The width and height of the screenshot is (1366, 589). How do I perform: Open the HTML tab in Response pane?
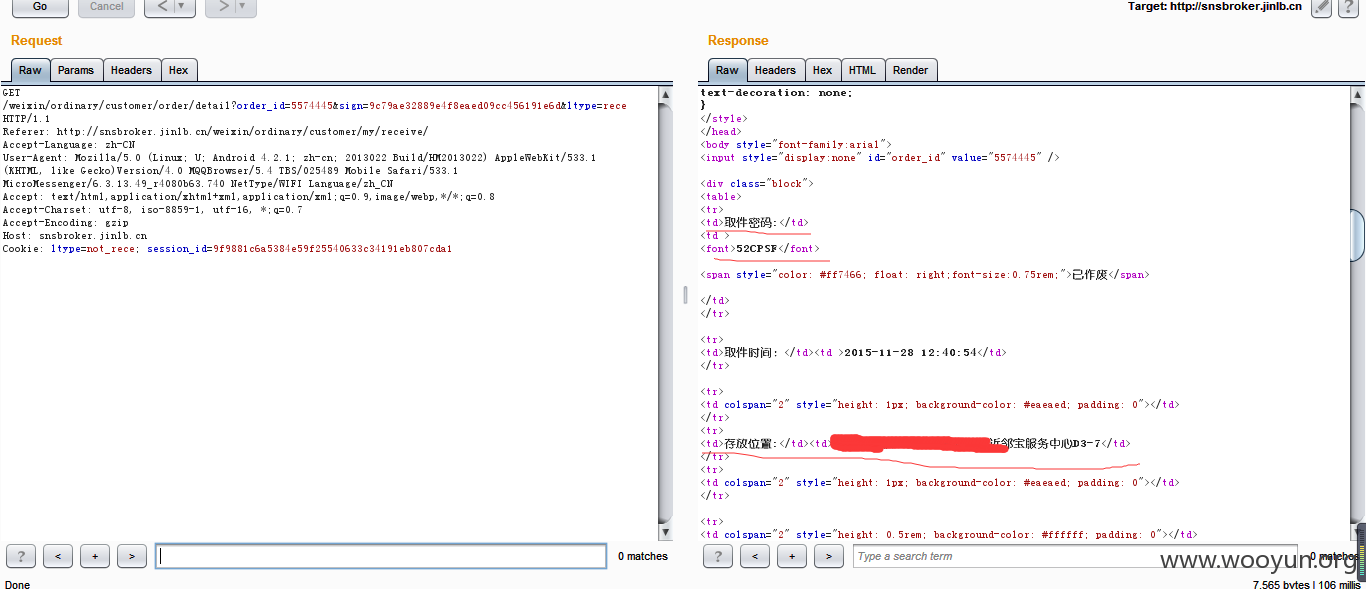click(862, 70)
